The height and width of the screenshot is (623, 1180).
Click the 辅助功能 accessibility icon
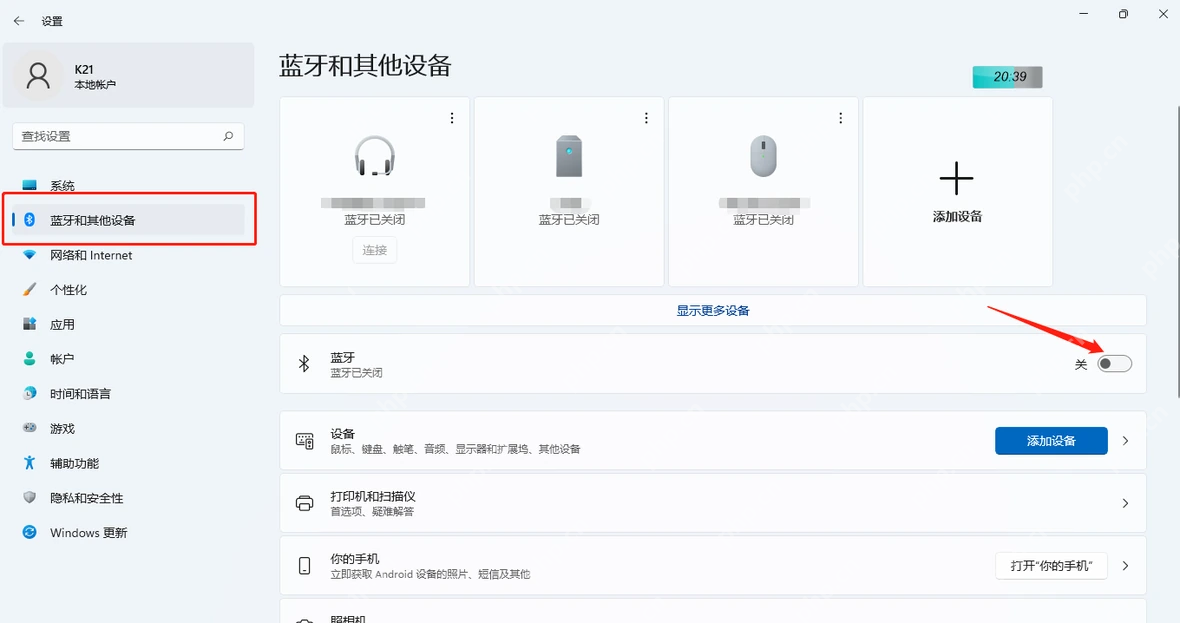[29, 463]
